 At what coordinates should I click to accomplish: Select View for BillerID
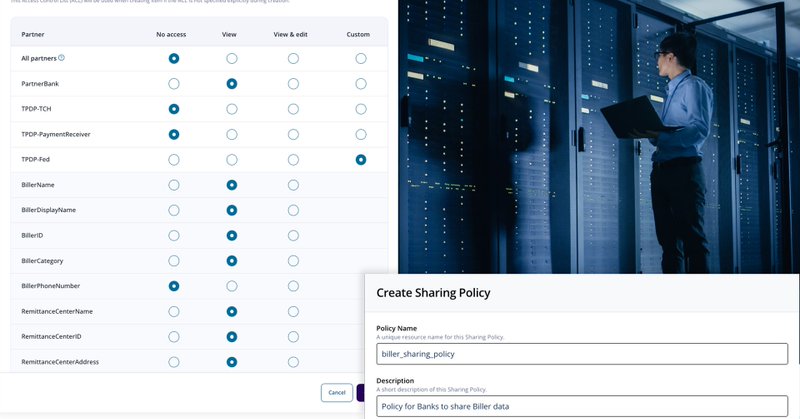(232, 236)
